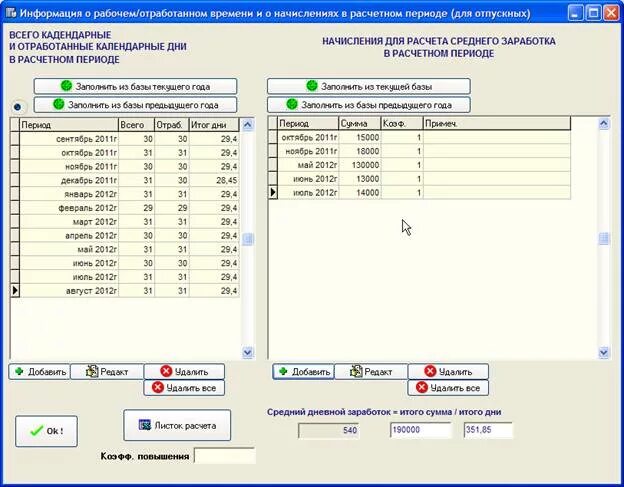624x487 pixels.
Task: Click row selector for январь 2012г
Action: tap(15, 194)
